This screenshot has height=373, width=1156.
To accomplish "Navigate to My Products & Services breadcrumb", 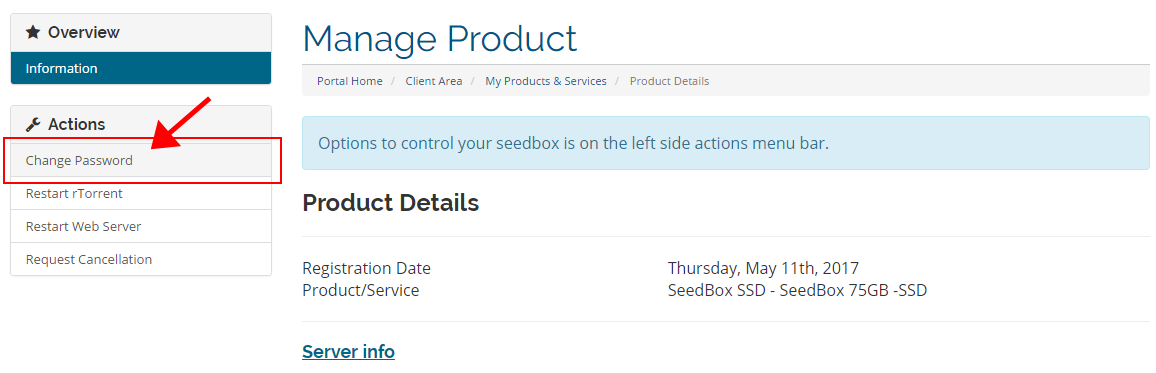I will pos(546,81).
